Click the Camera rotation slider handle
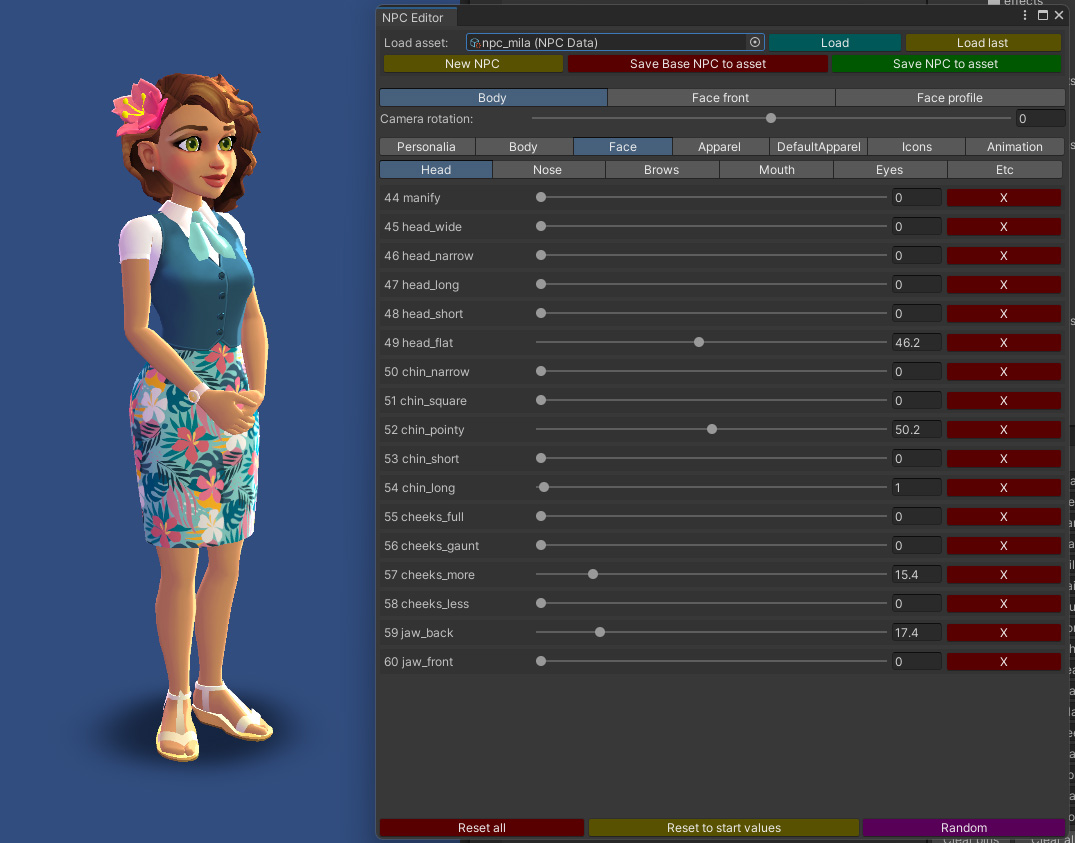Screen dimensions: 1075x843 coord(771,119)
